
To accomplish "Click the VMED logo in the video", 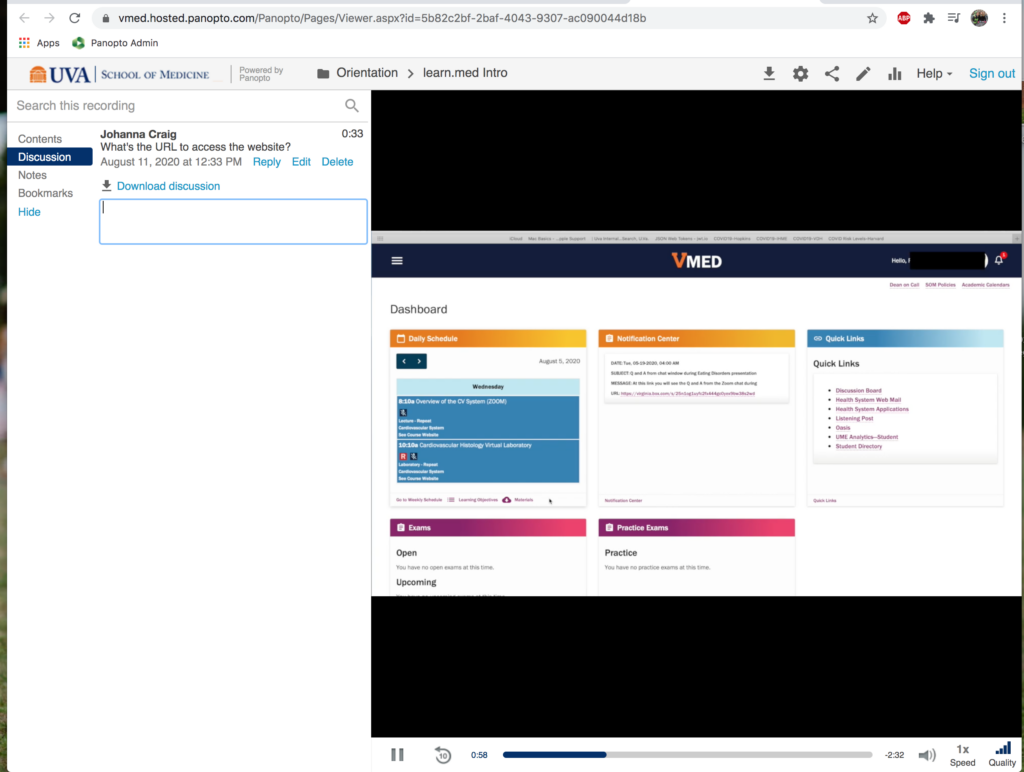I will (697, 261).
